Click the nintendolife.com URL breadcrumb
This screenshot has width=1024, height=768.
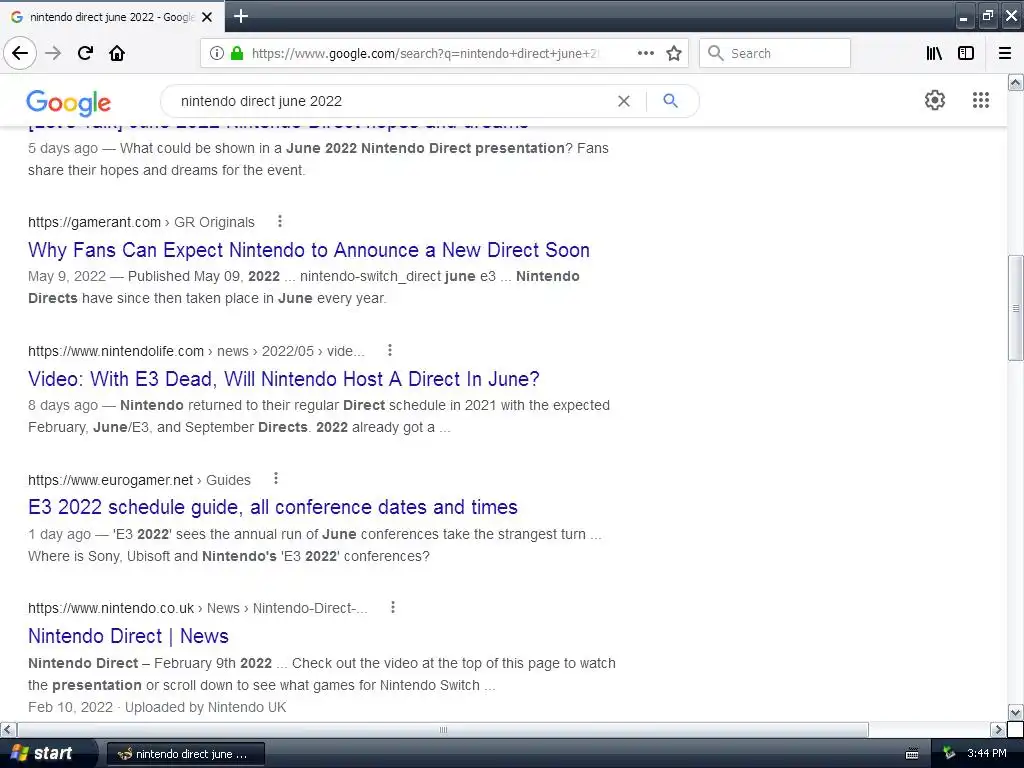196,351
